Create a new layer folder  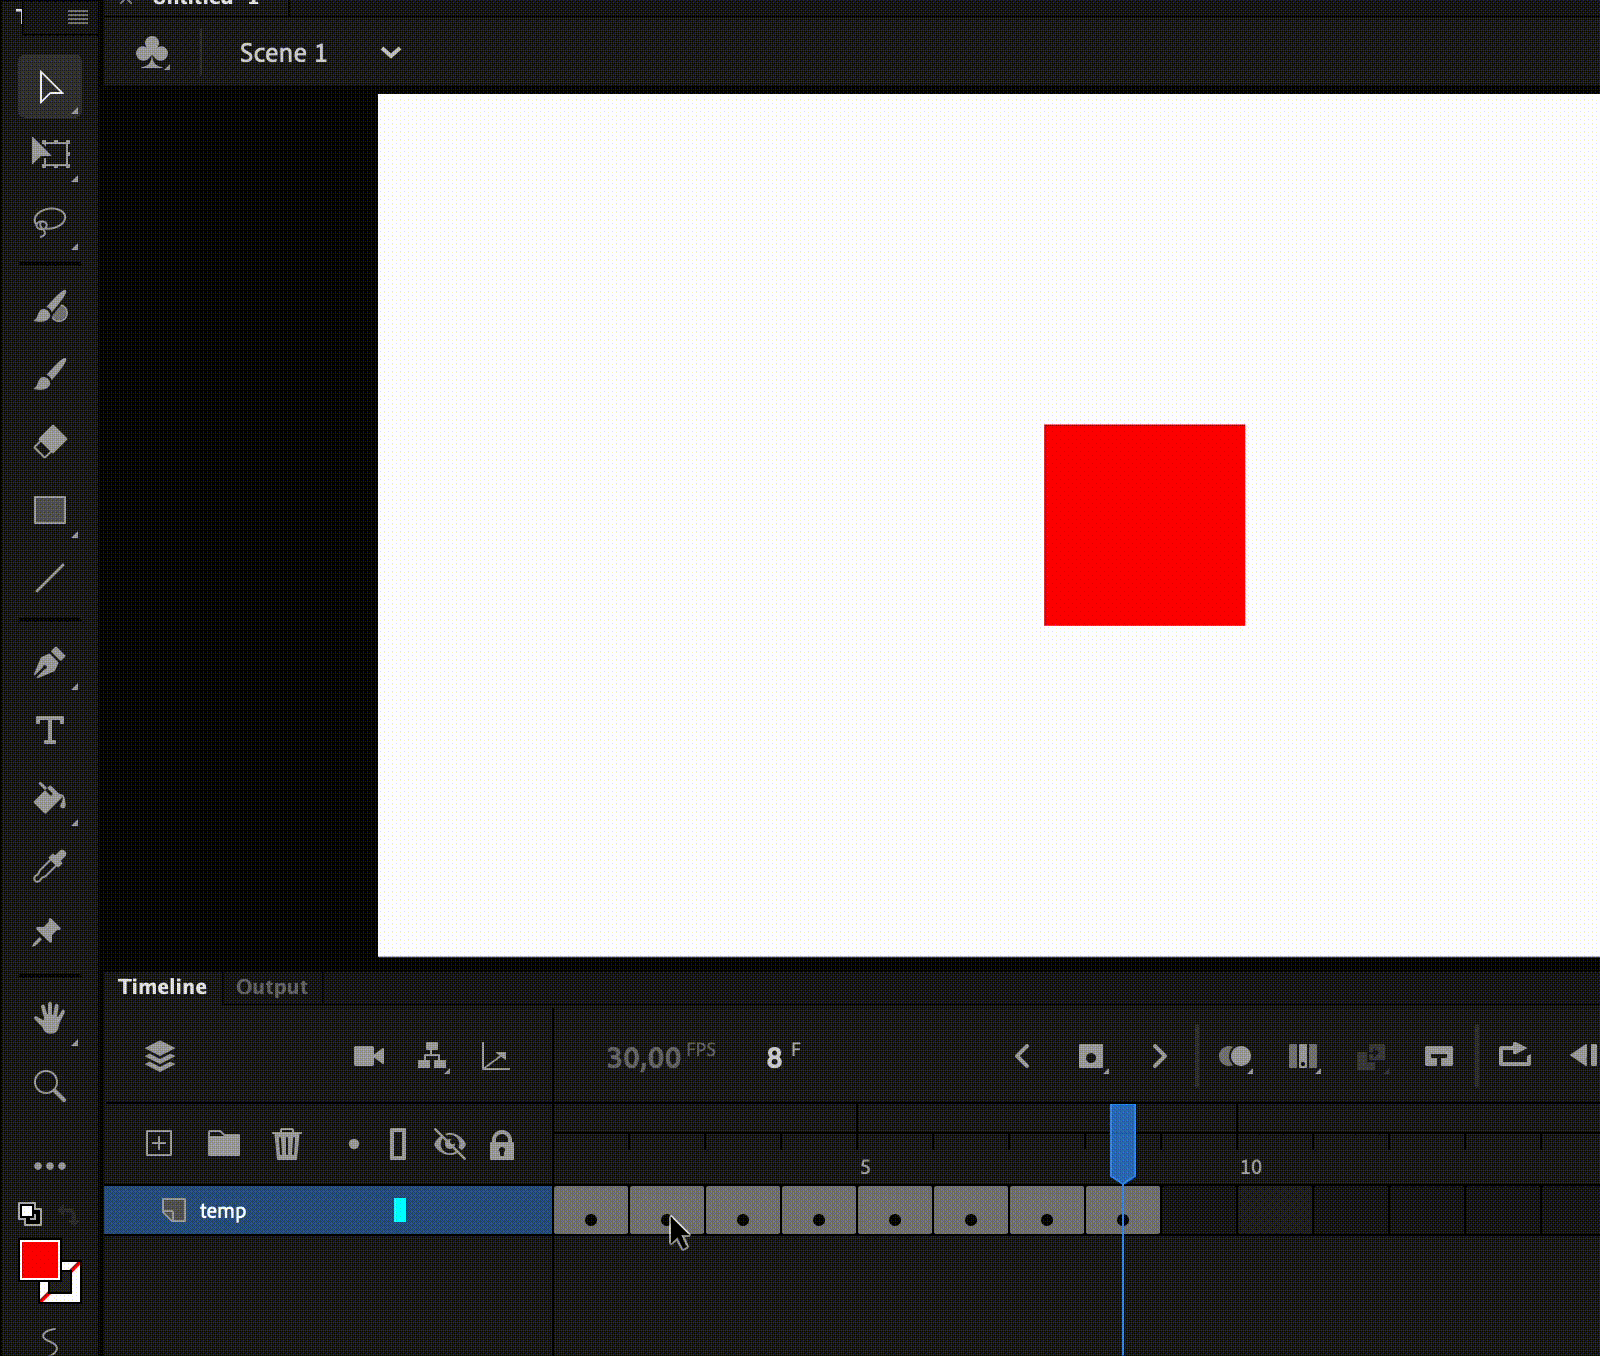[x=224, y=1143]
